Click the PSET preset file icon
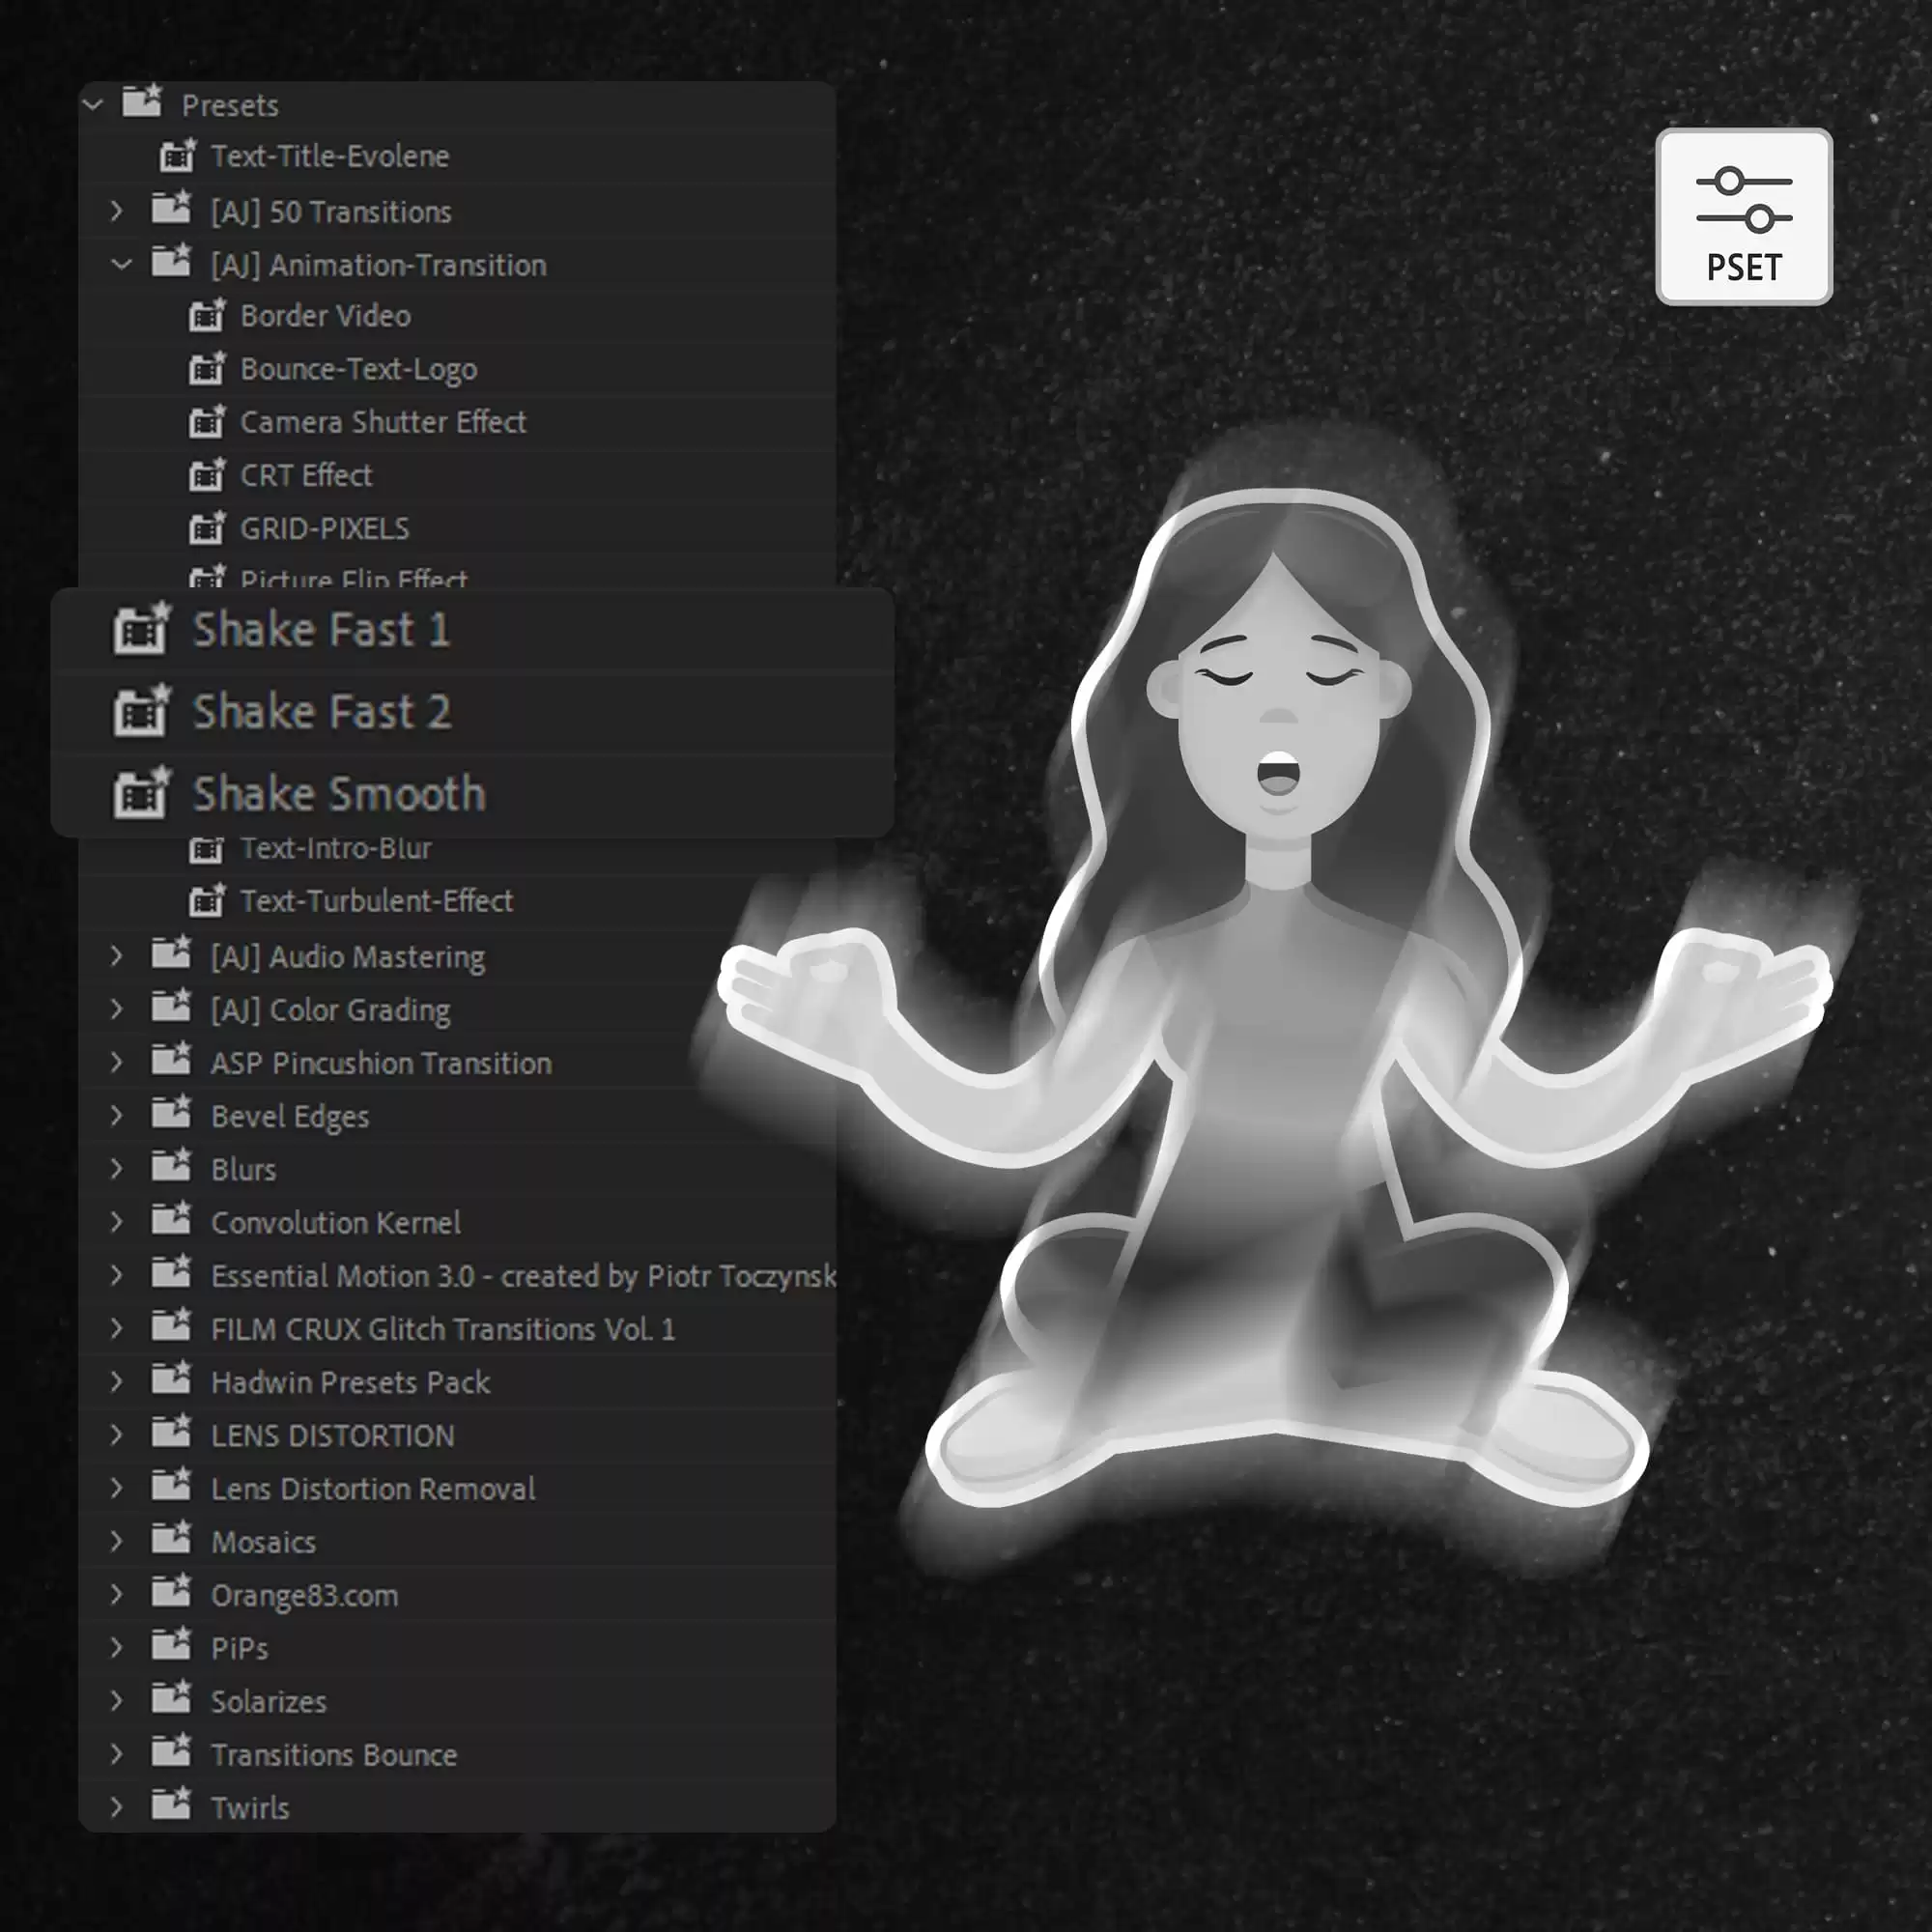 (x=1743, y=216)
